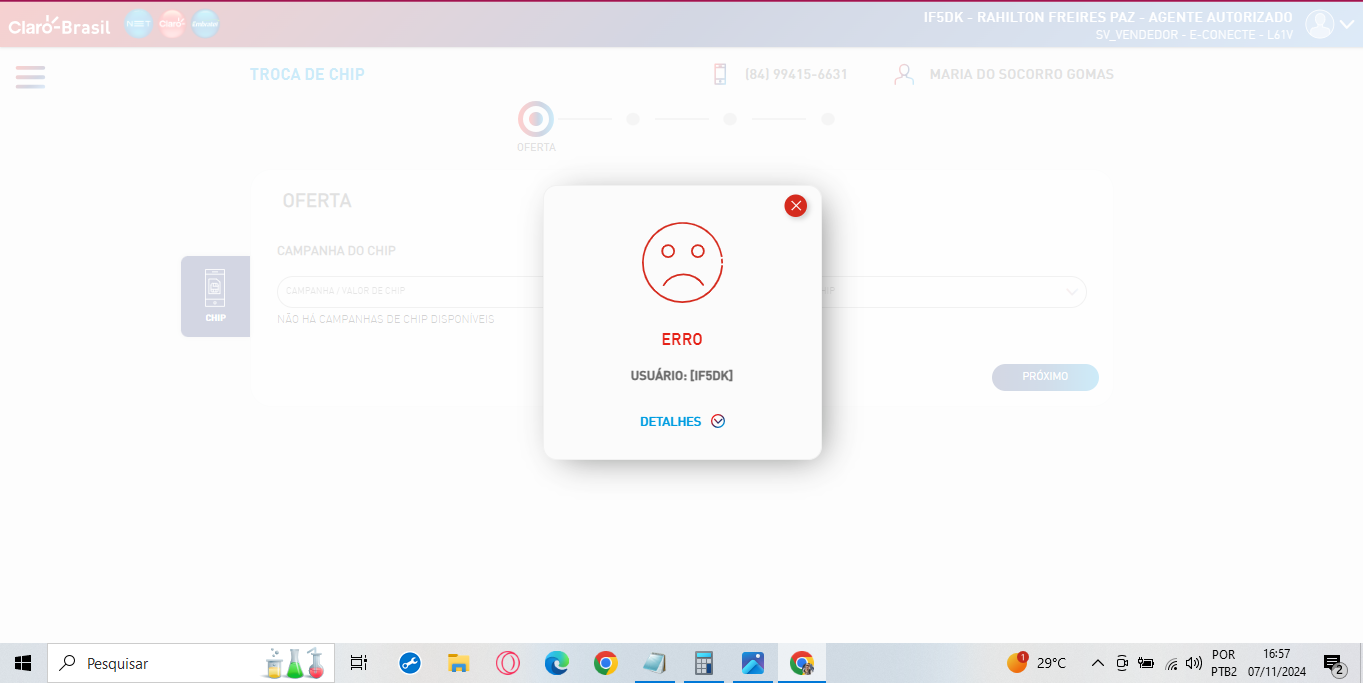
Task: Click phone number (84) 99415-6631
Action: (796, 75)
